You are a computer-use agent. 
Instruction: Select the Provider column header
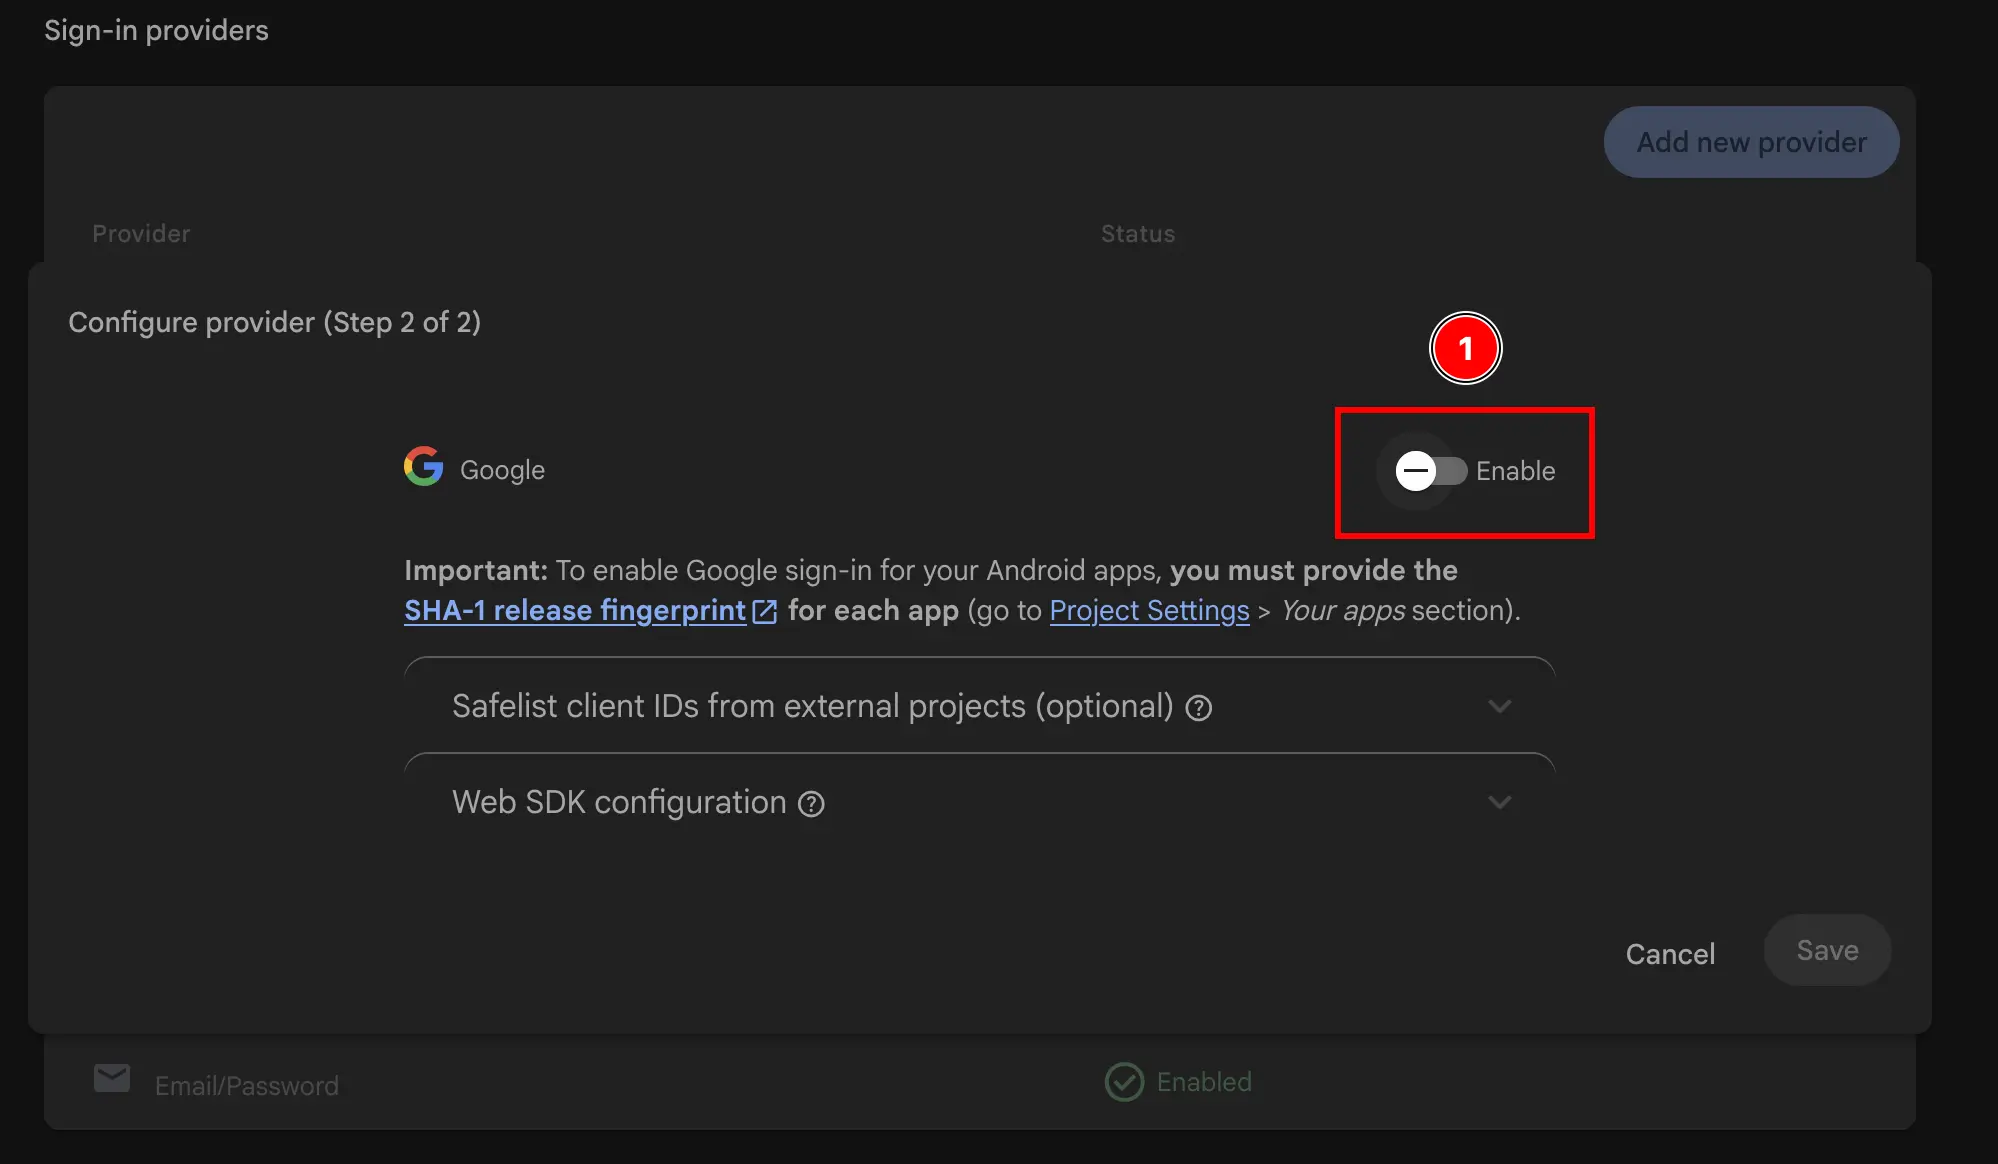point(140,233)
